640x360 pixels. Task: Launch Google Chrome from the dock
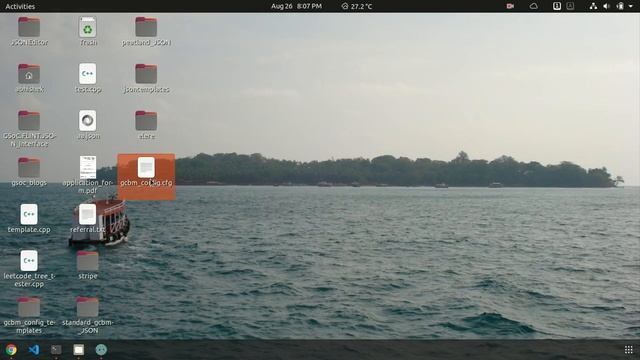click(x=11, y=350)
